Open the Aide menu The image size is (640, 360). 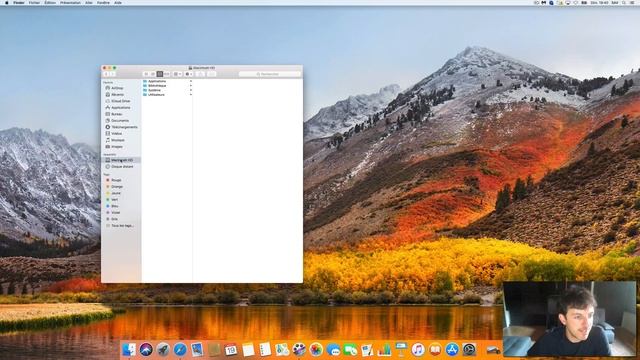(x=118, y=2)
